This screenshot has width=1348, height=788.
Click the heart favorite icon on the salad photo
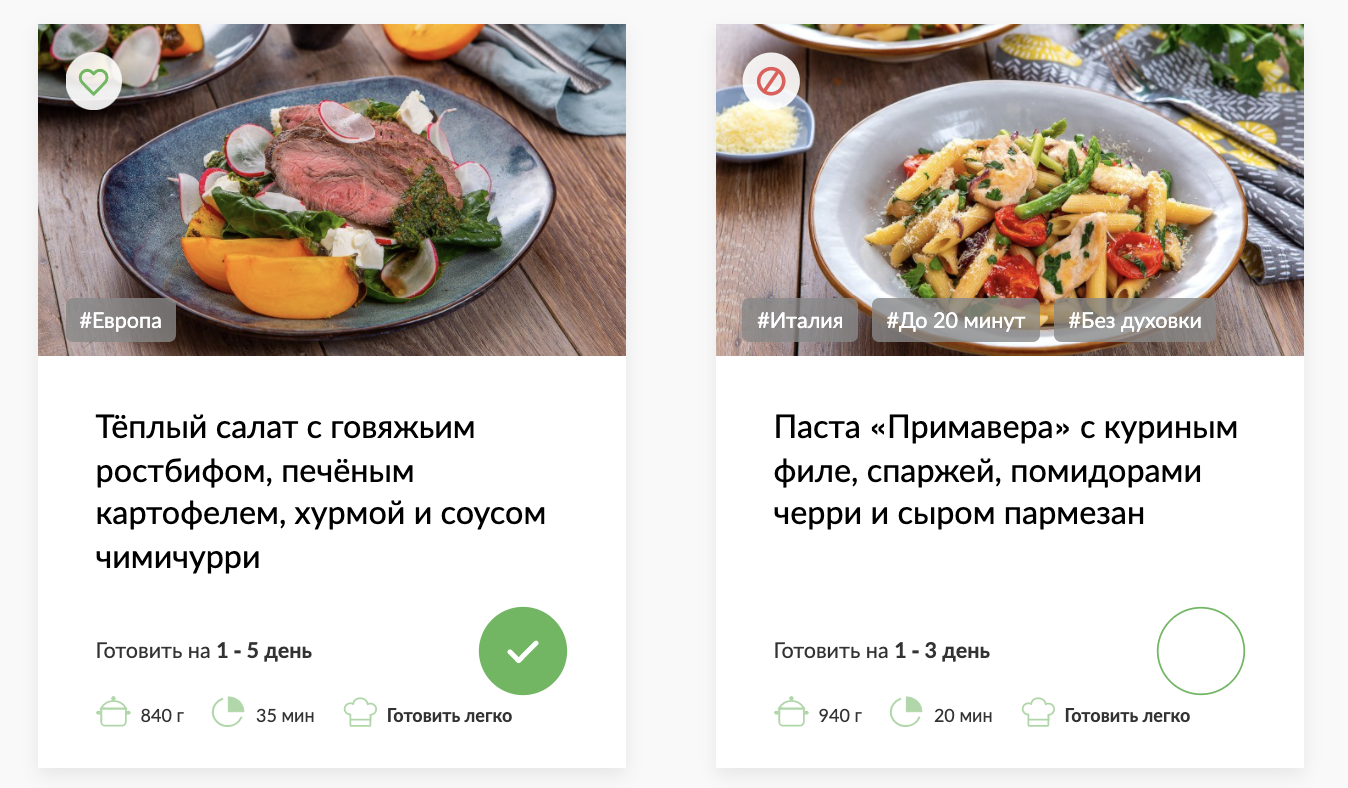click(94, 81)
